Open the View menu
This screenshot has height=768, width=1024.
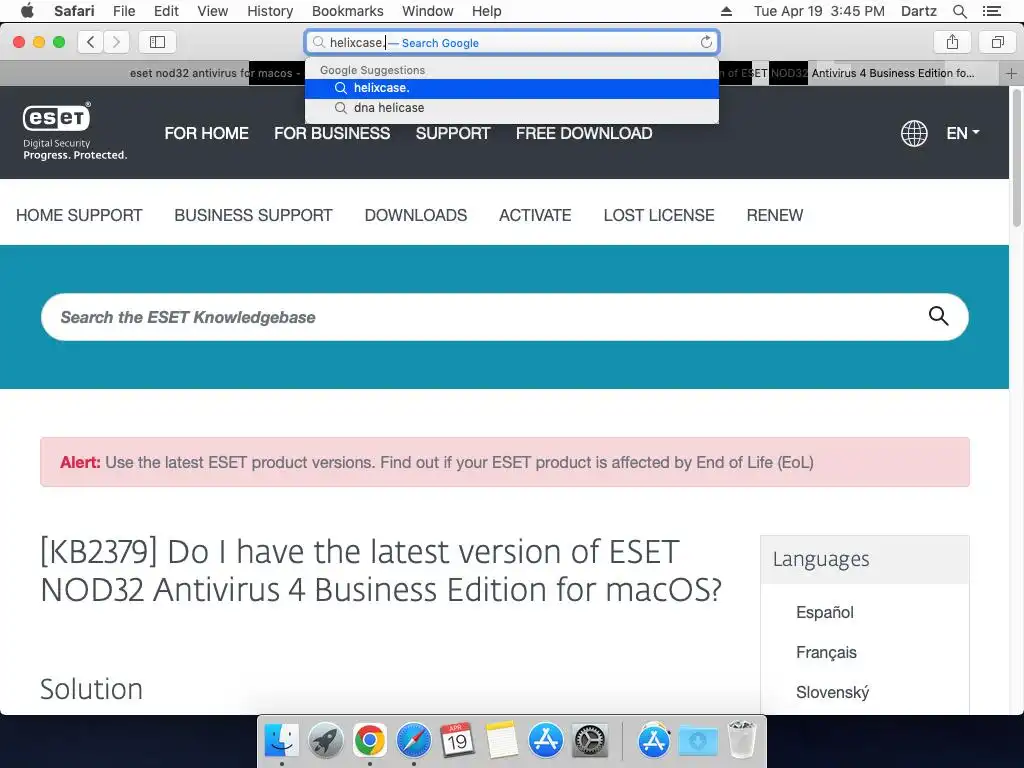coord(212,11)
